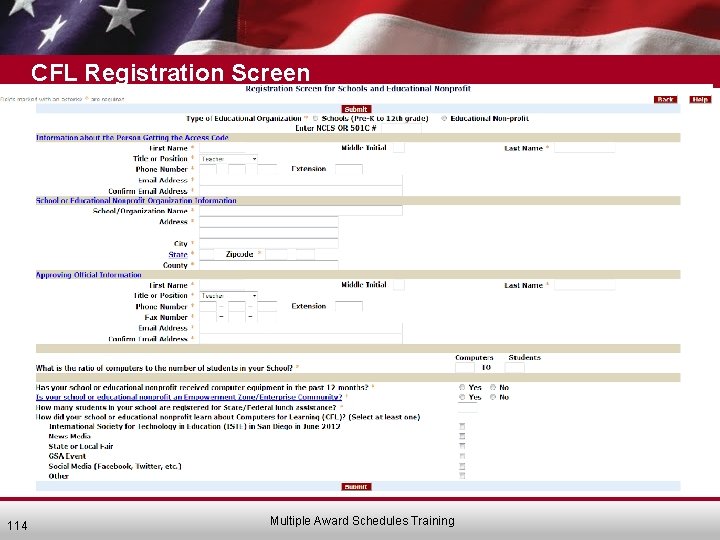Open requester Title or Position dropdown

[x=229, y=159]
